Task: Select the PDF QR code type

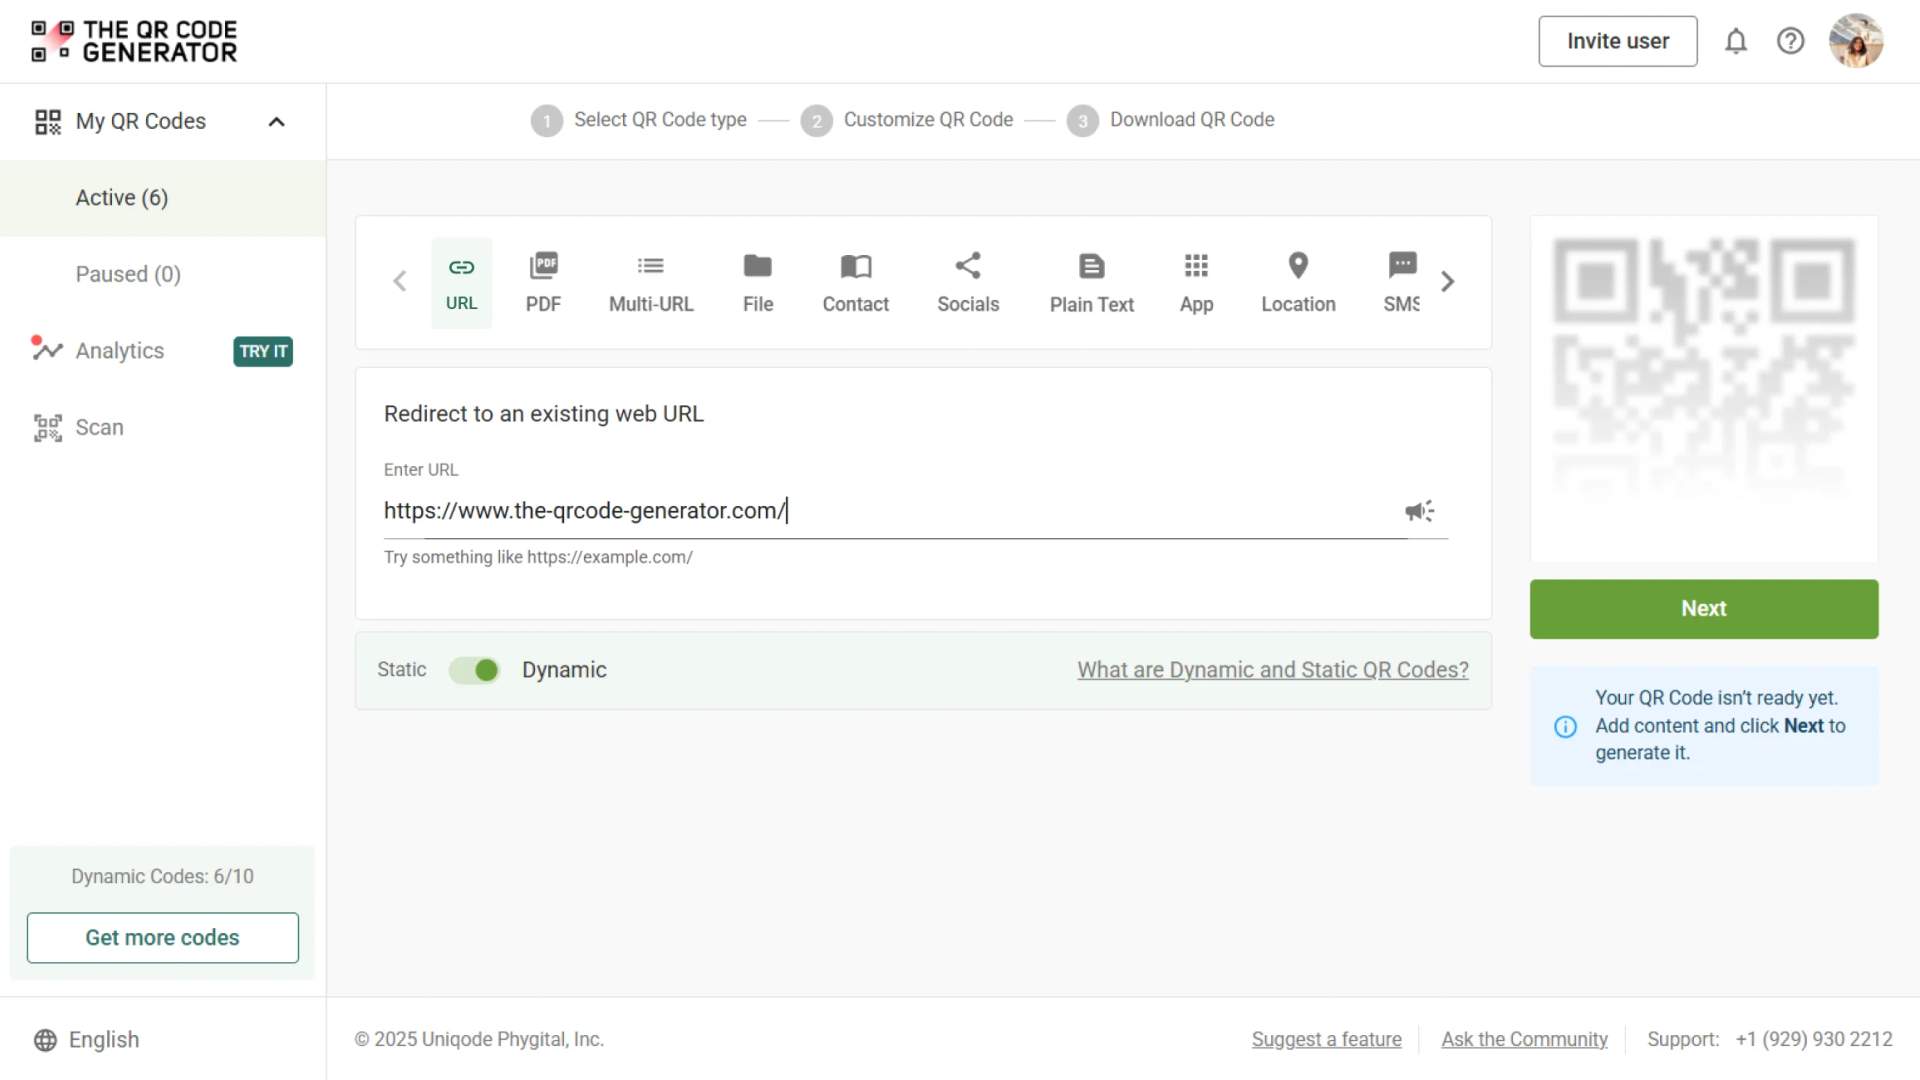Action: tap(543, 283)
